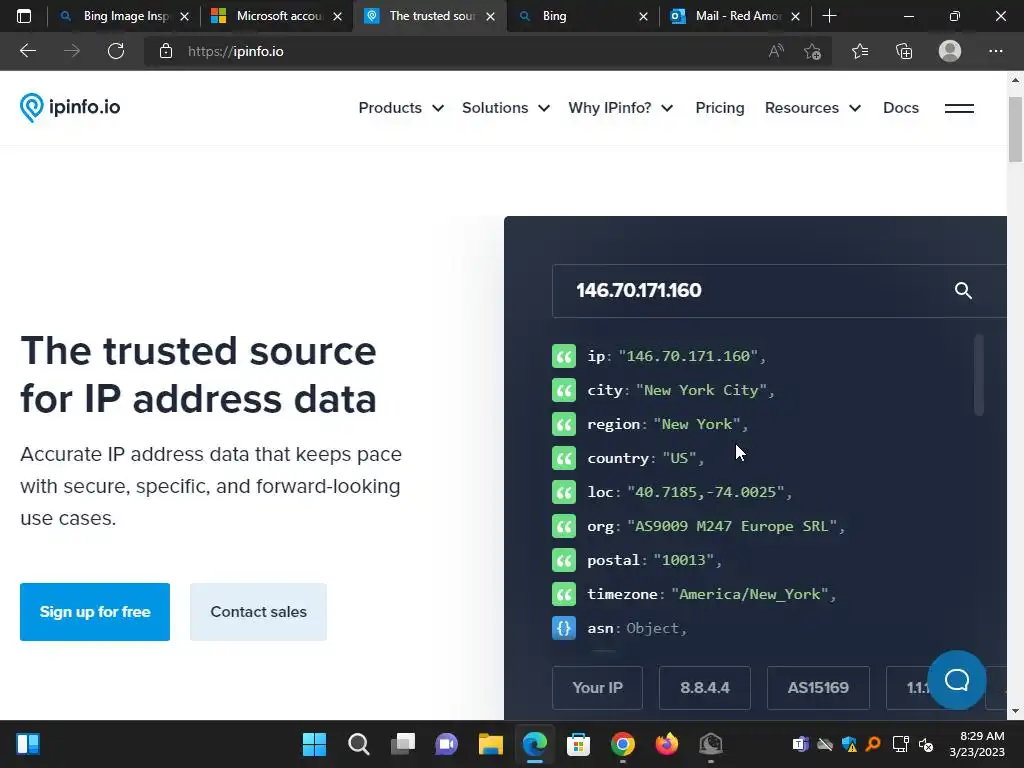The width and height of the screenshot is (1024, 768).
Task: Click the "America/New_York" timezone value
Action: tap(750, 594)
